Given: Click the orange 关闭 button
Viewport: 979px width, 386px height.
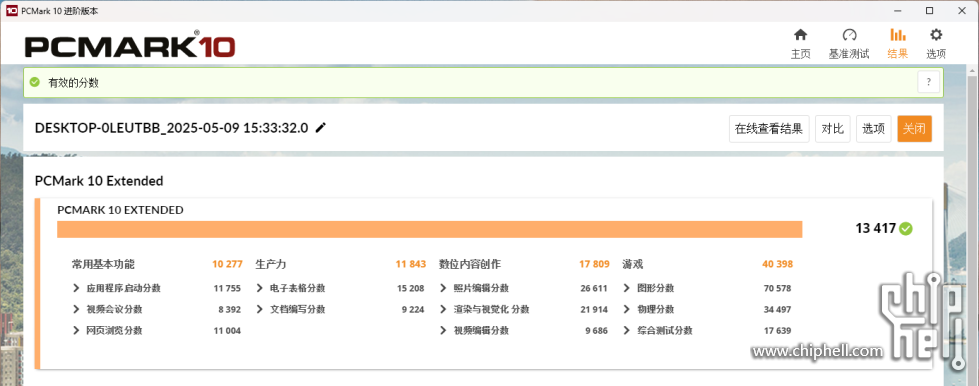Looking at the screenshot, I should coord(915,129).
